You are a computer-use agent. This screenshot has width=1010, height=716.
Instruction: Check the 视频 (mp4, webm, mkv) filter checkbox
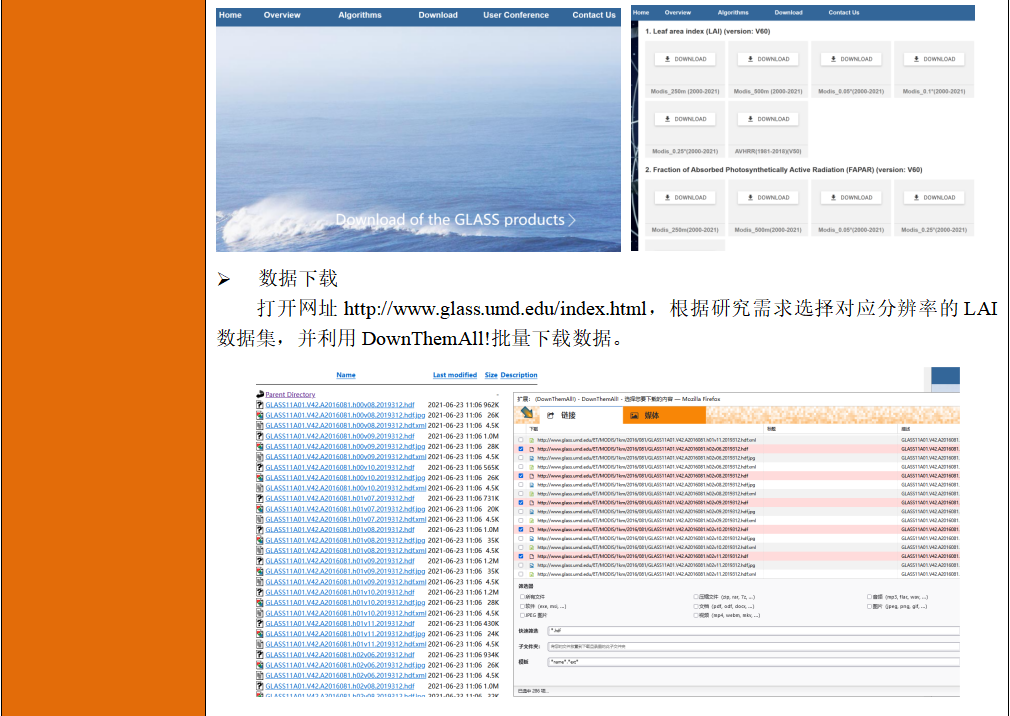point(695,614)
